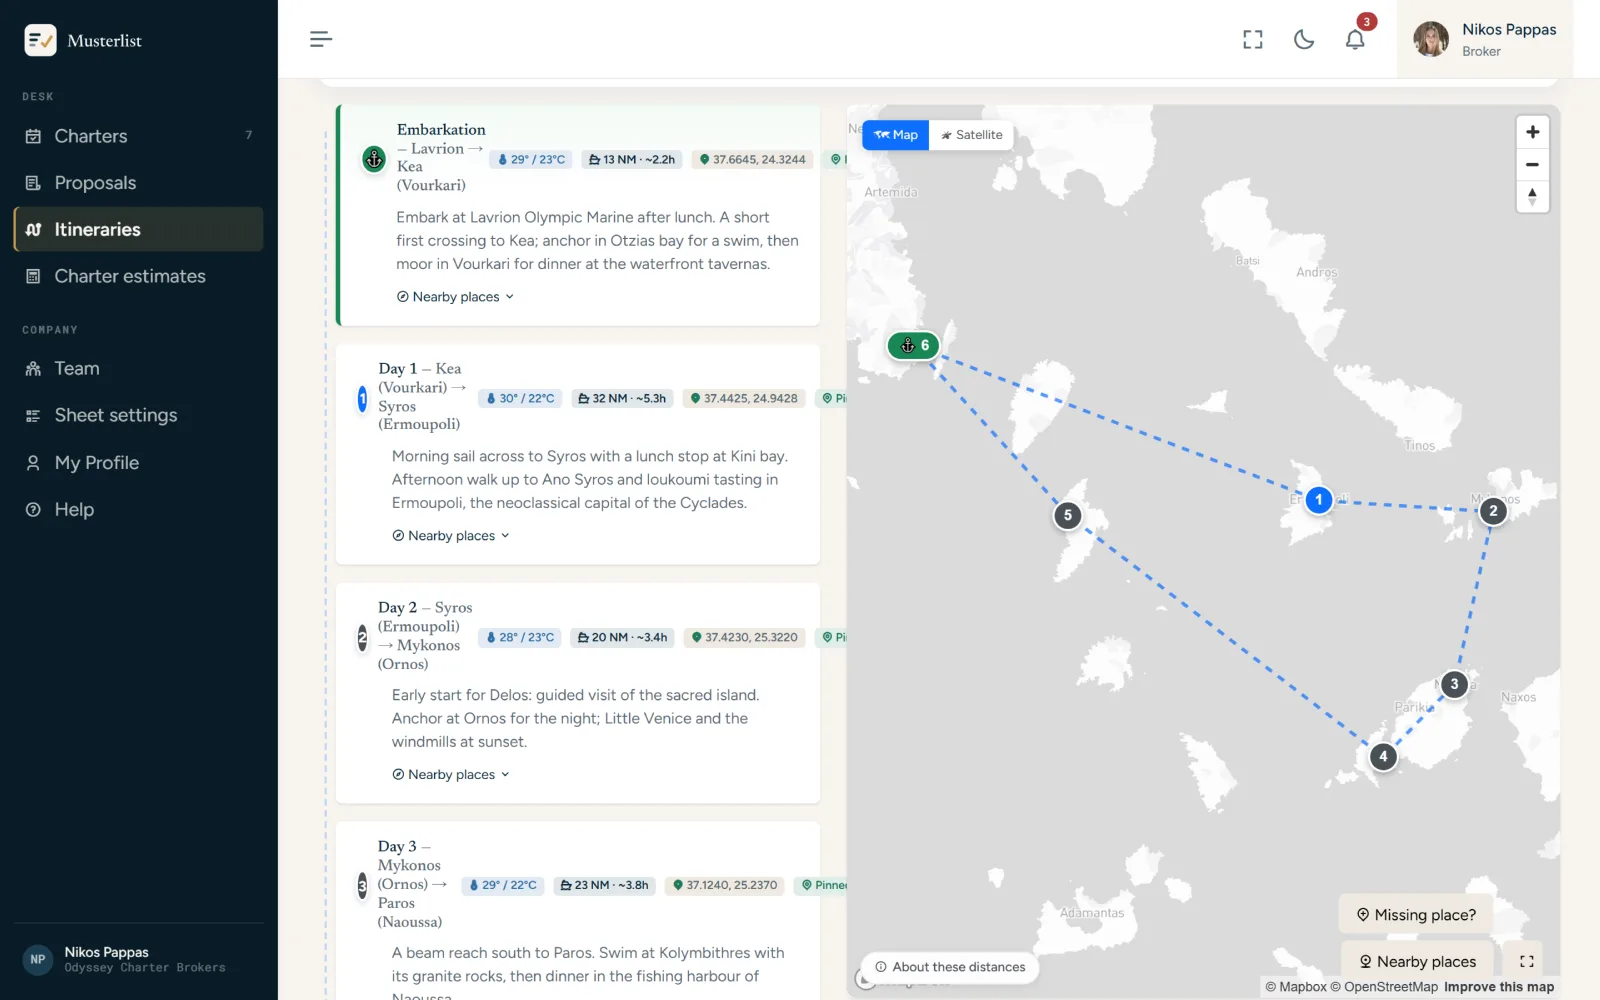Image resolution: width=1600 pixels, height=1000 pixels.
Task: Click the Day 3 numbered badge
Action: point(362,885)
